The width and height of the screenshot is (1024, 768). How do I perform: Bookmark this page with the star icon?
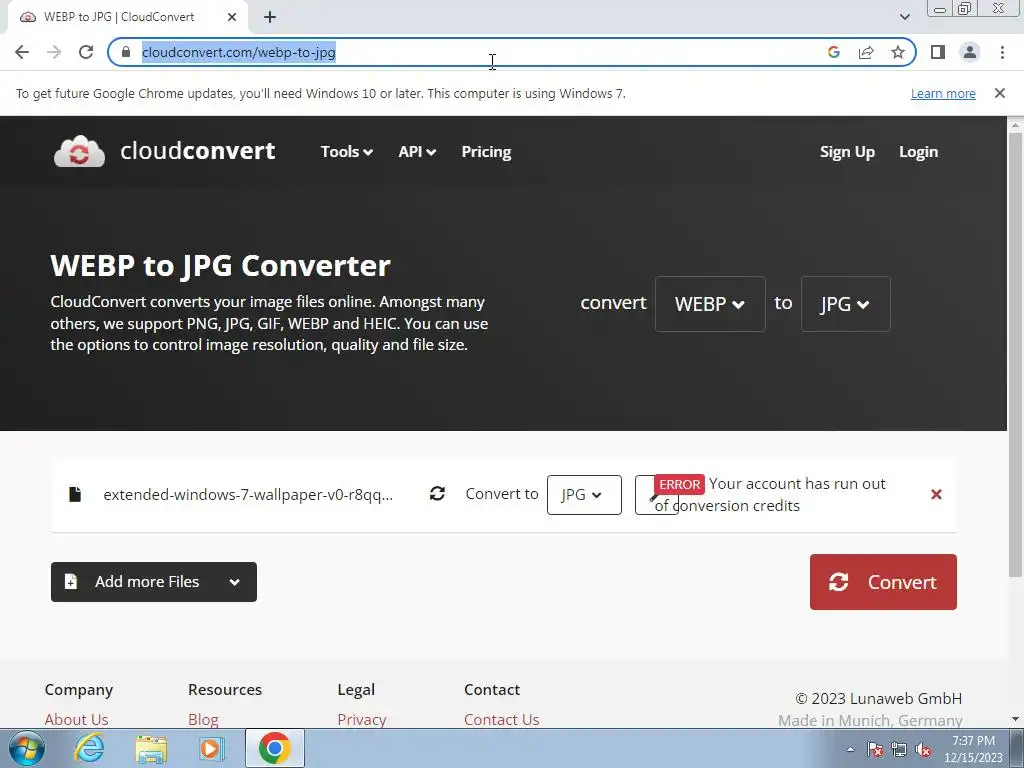click(x=898, y=52)
